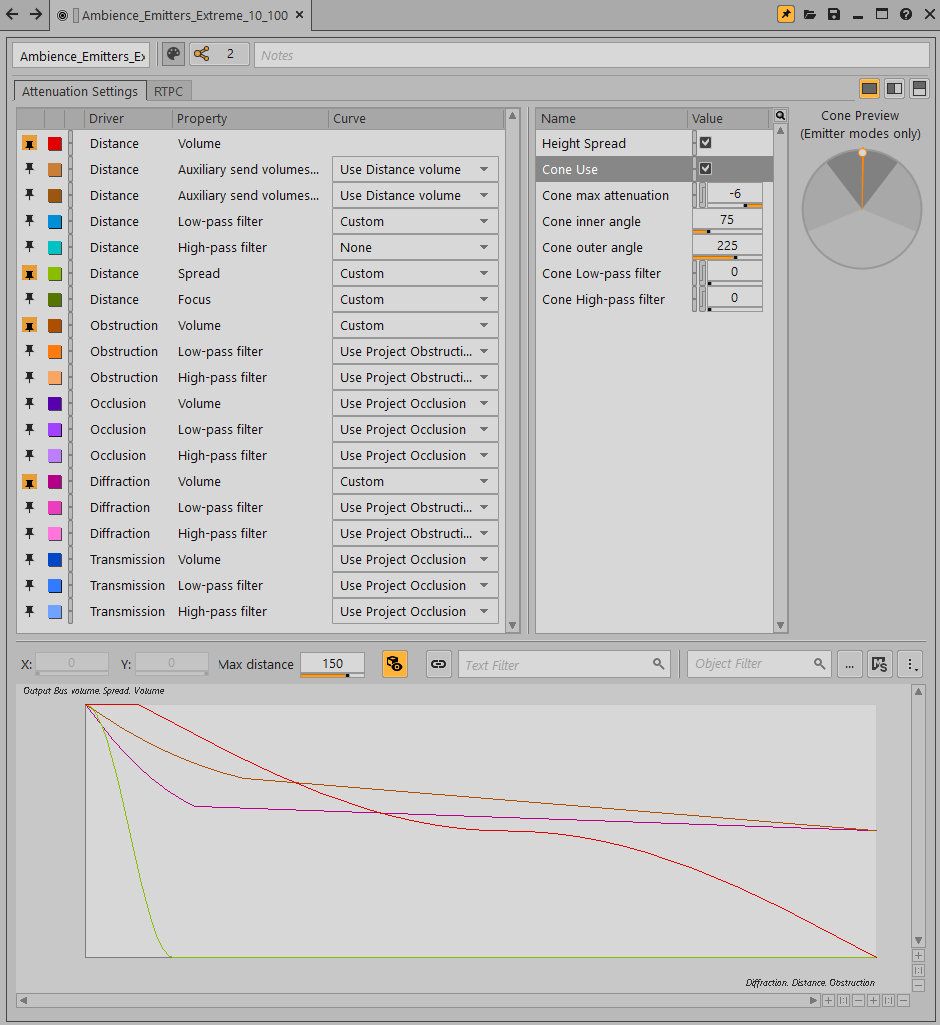Click the ellipsis button beside Object Filter
This screenshot has width=940, height=1025.
coord(849,664)
